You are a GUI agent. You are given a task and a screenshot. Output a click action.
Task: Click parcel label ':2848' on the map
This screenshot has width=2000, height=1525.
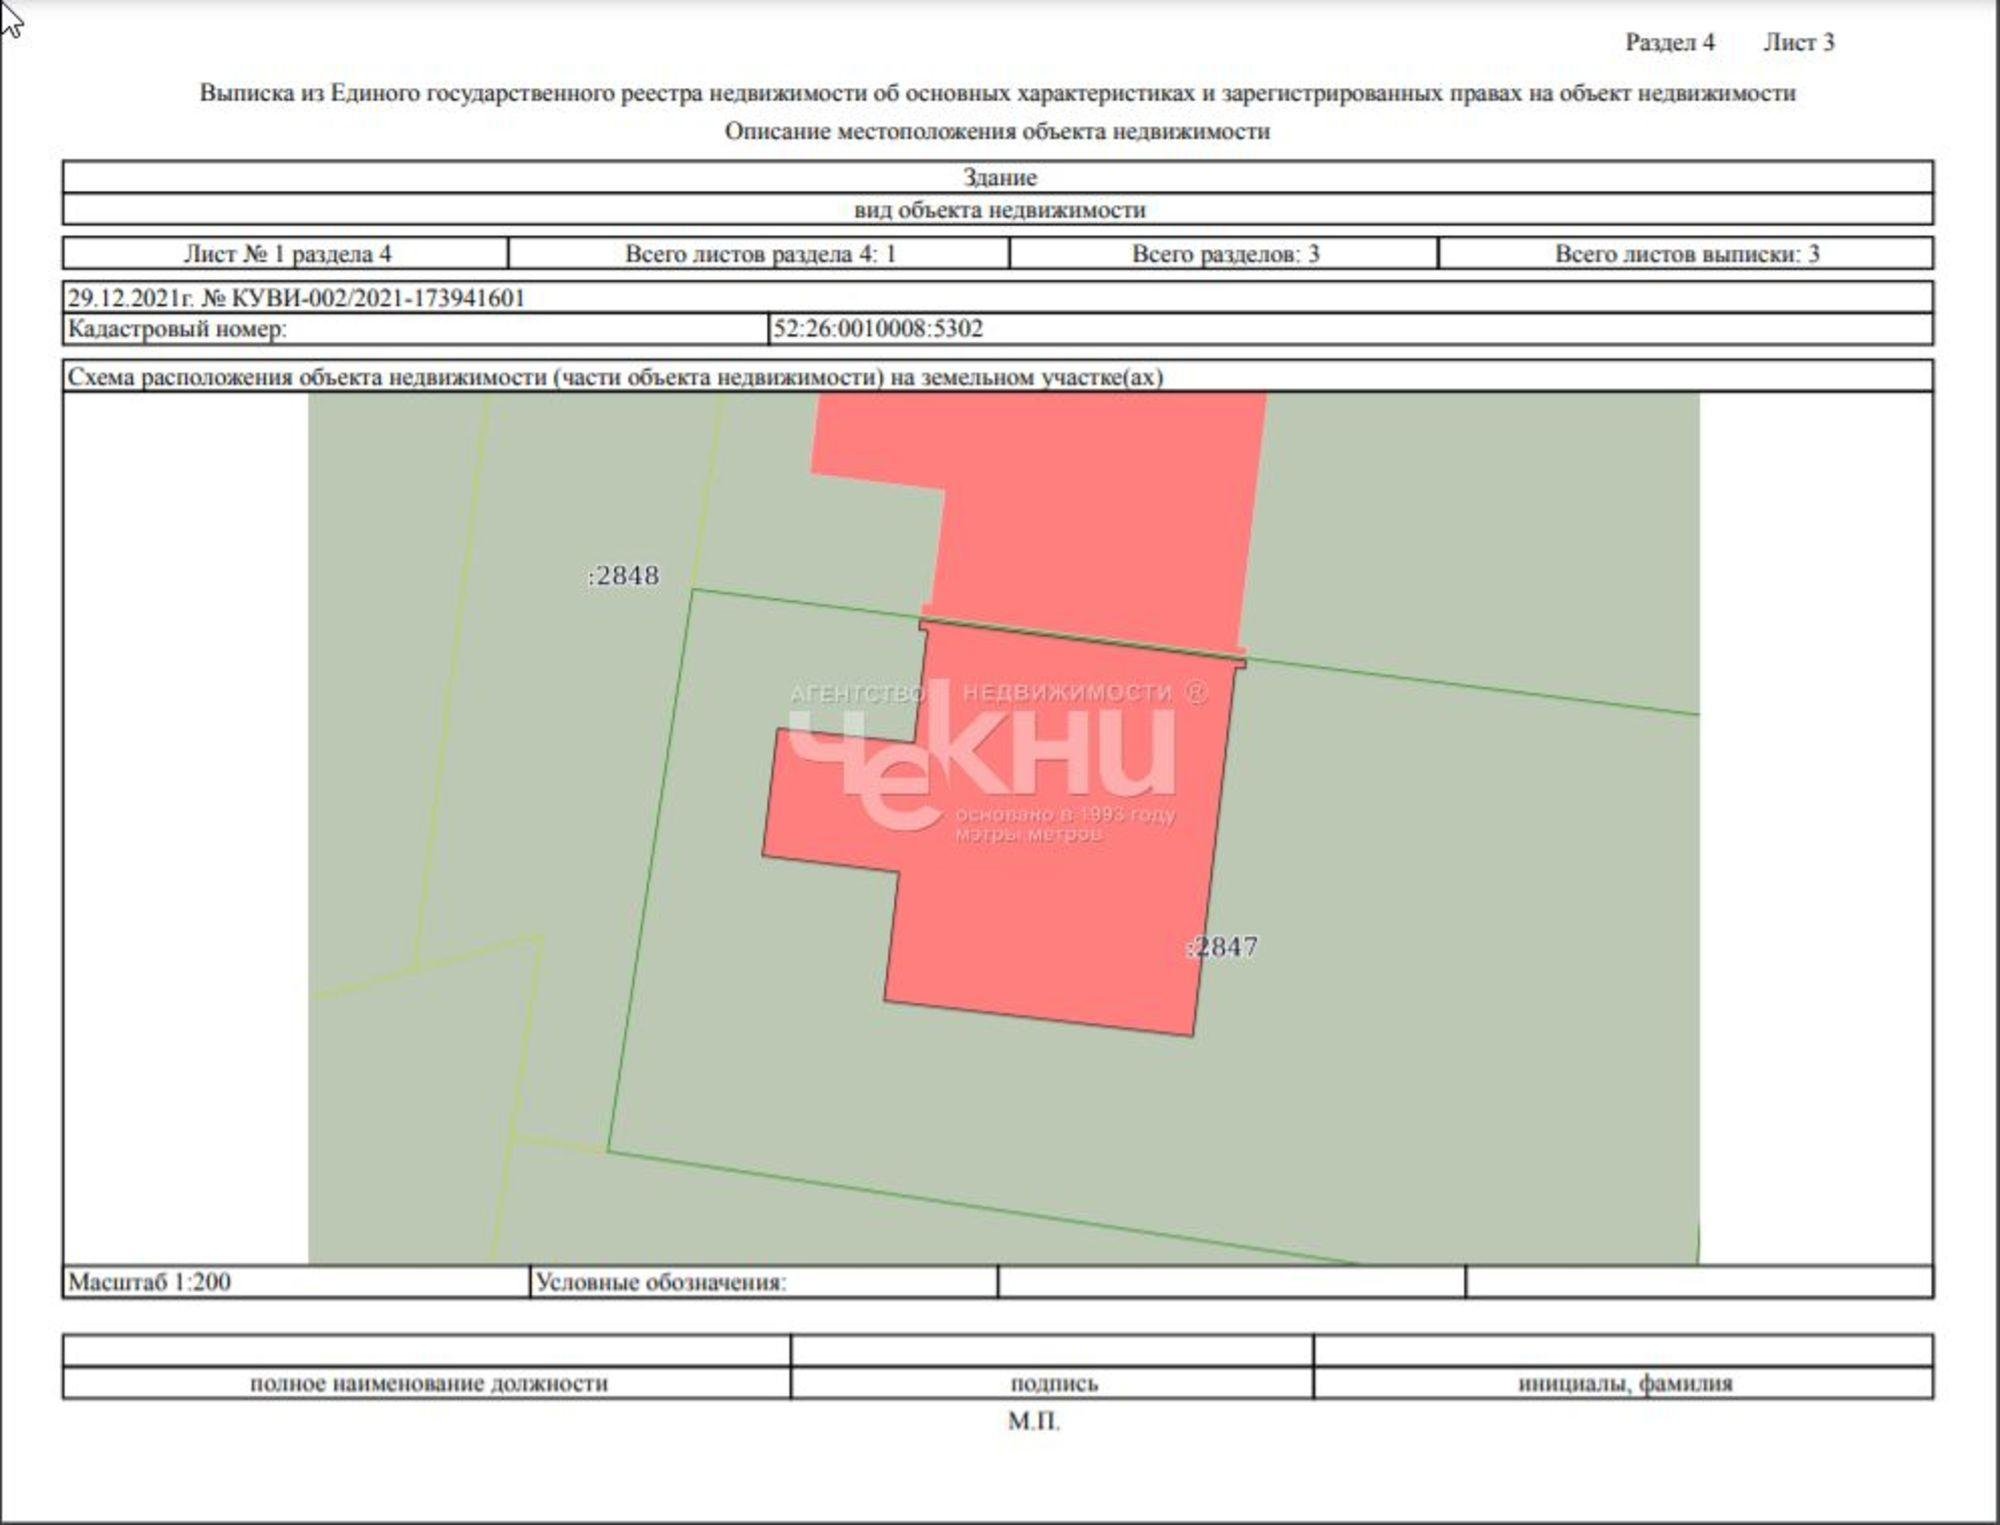tap(623, 576)
